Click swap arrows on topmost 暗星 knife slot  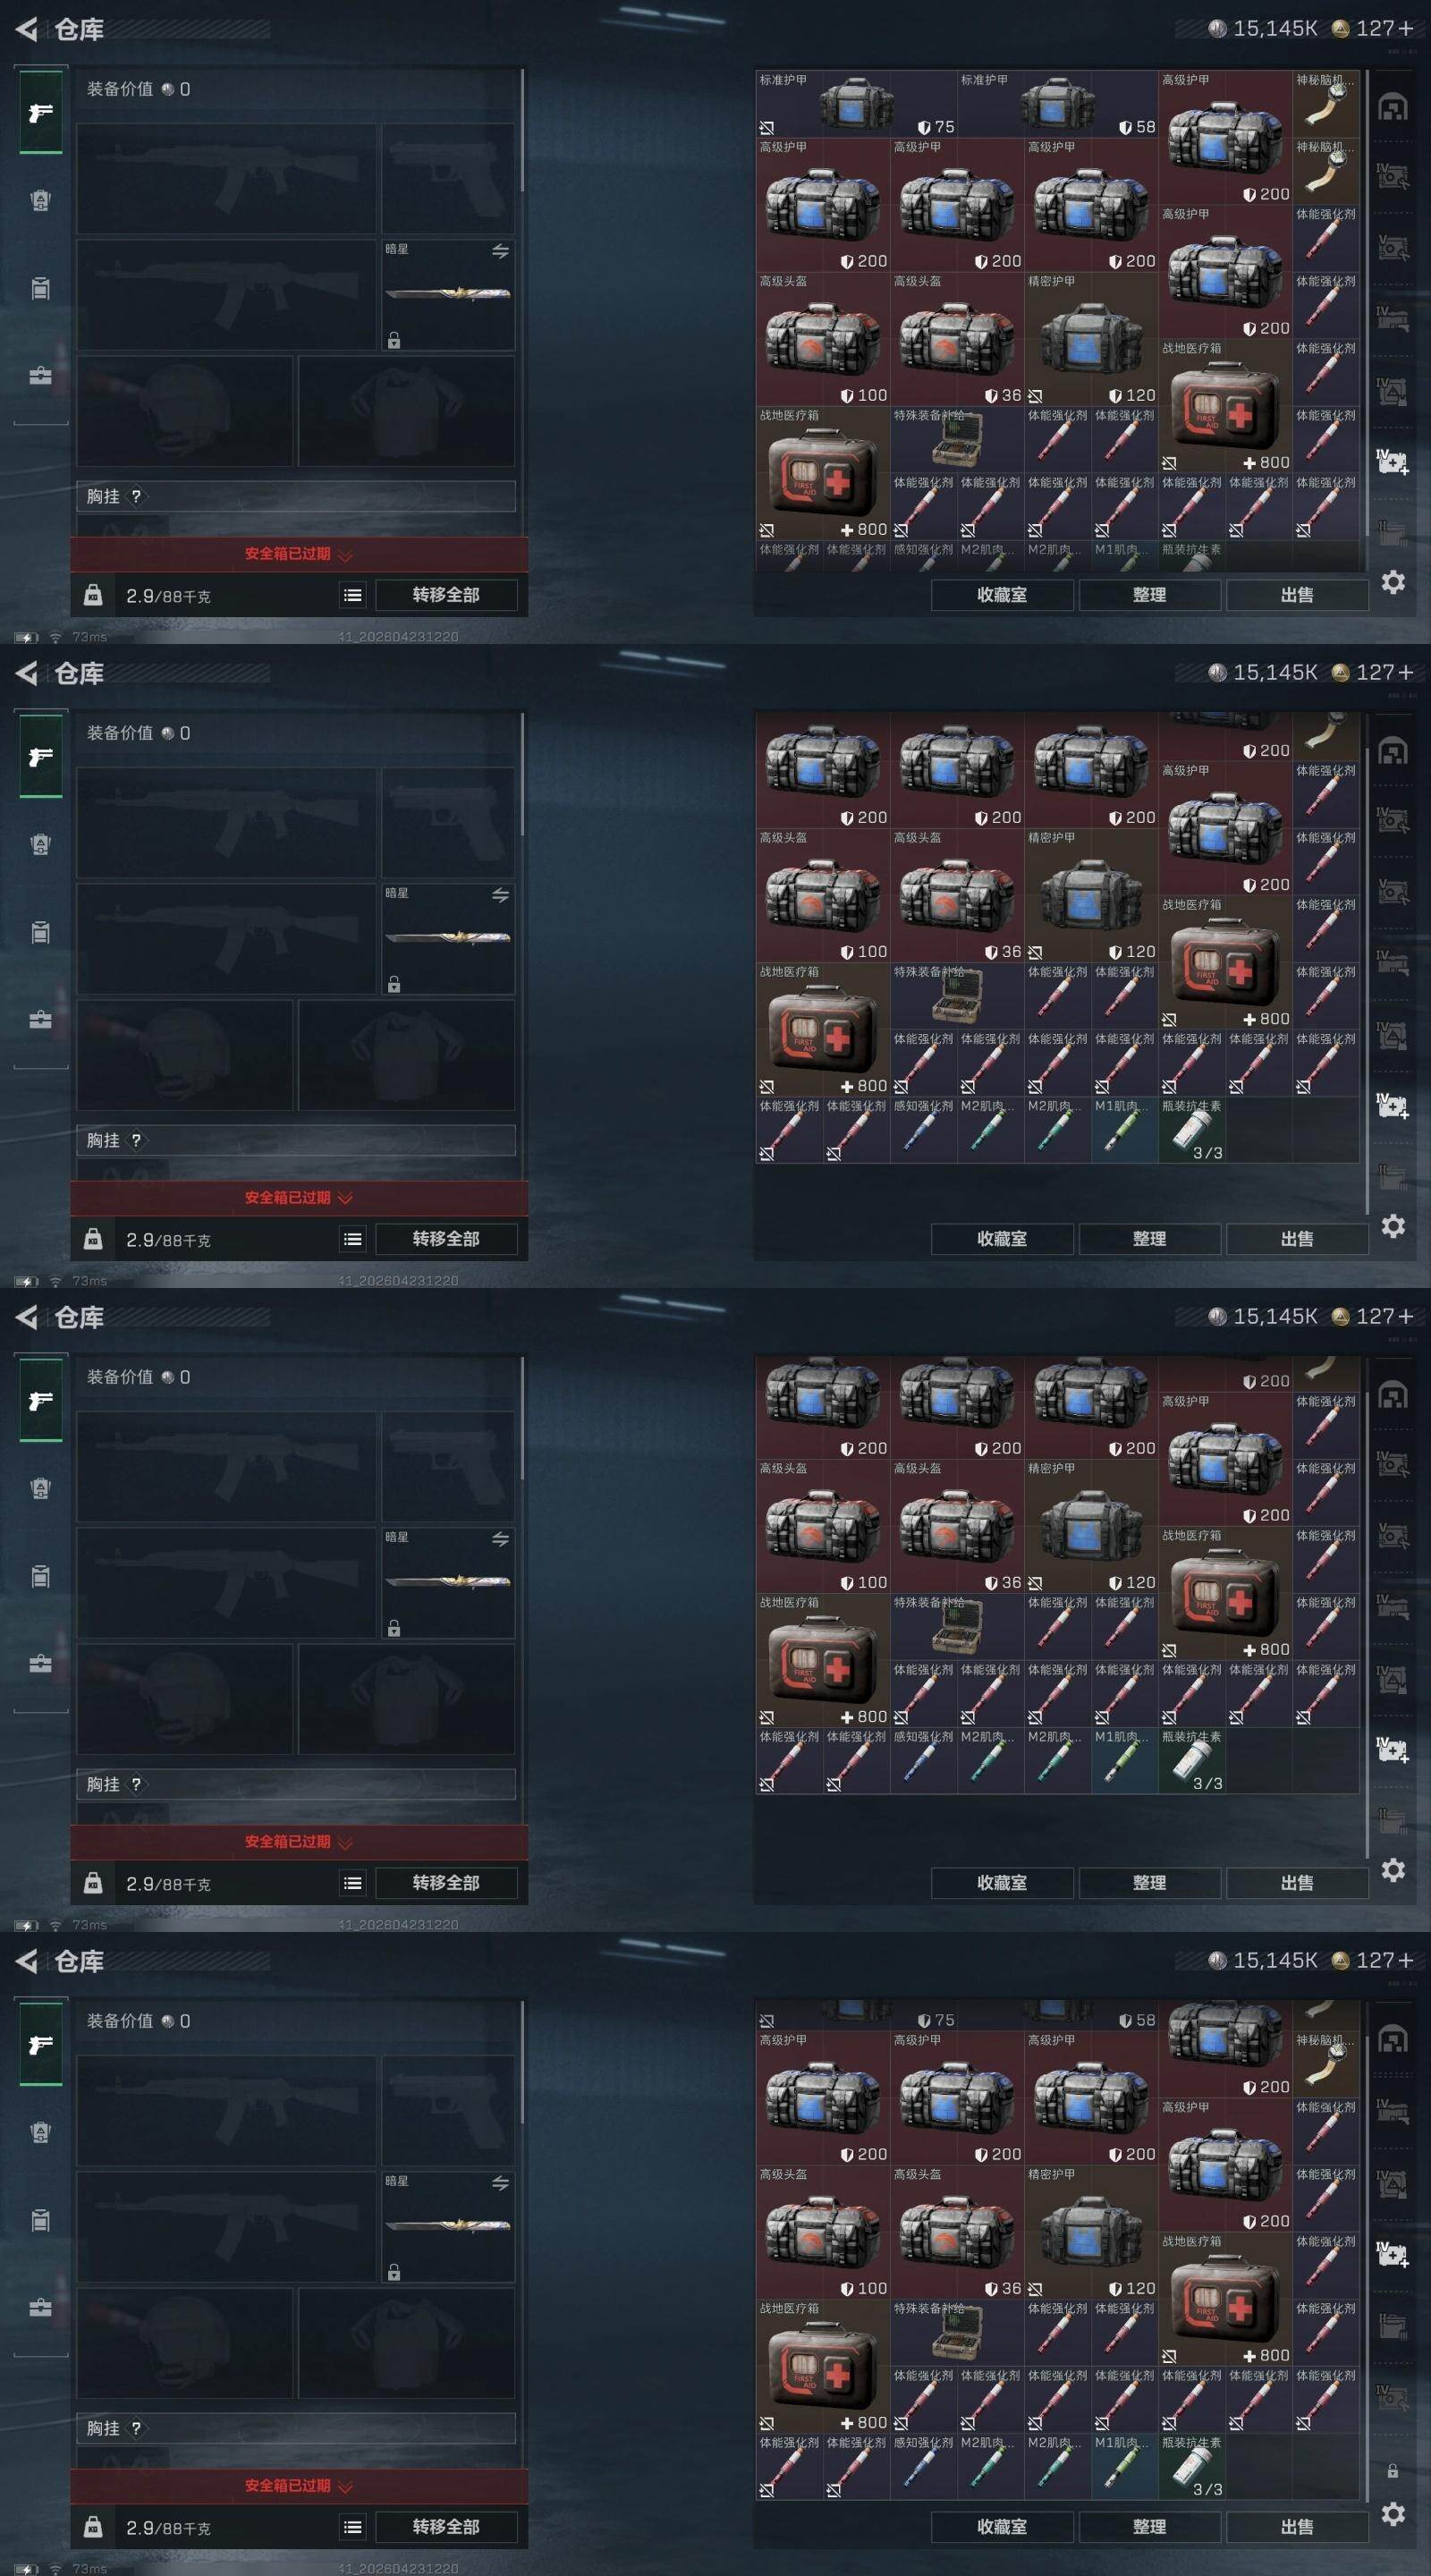click(x=500, y=251)
